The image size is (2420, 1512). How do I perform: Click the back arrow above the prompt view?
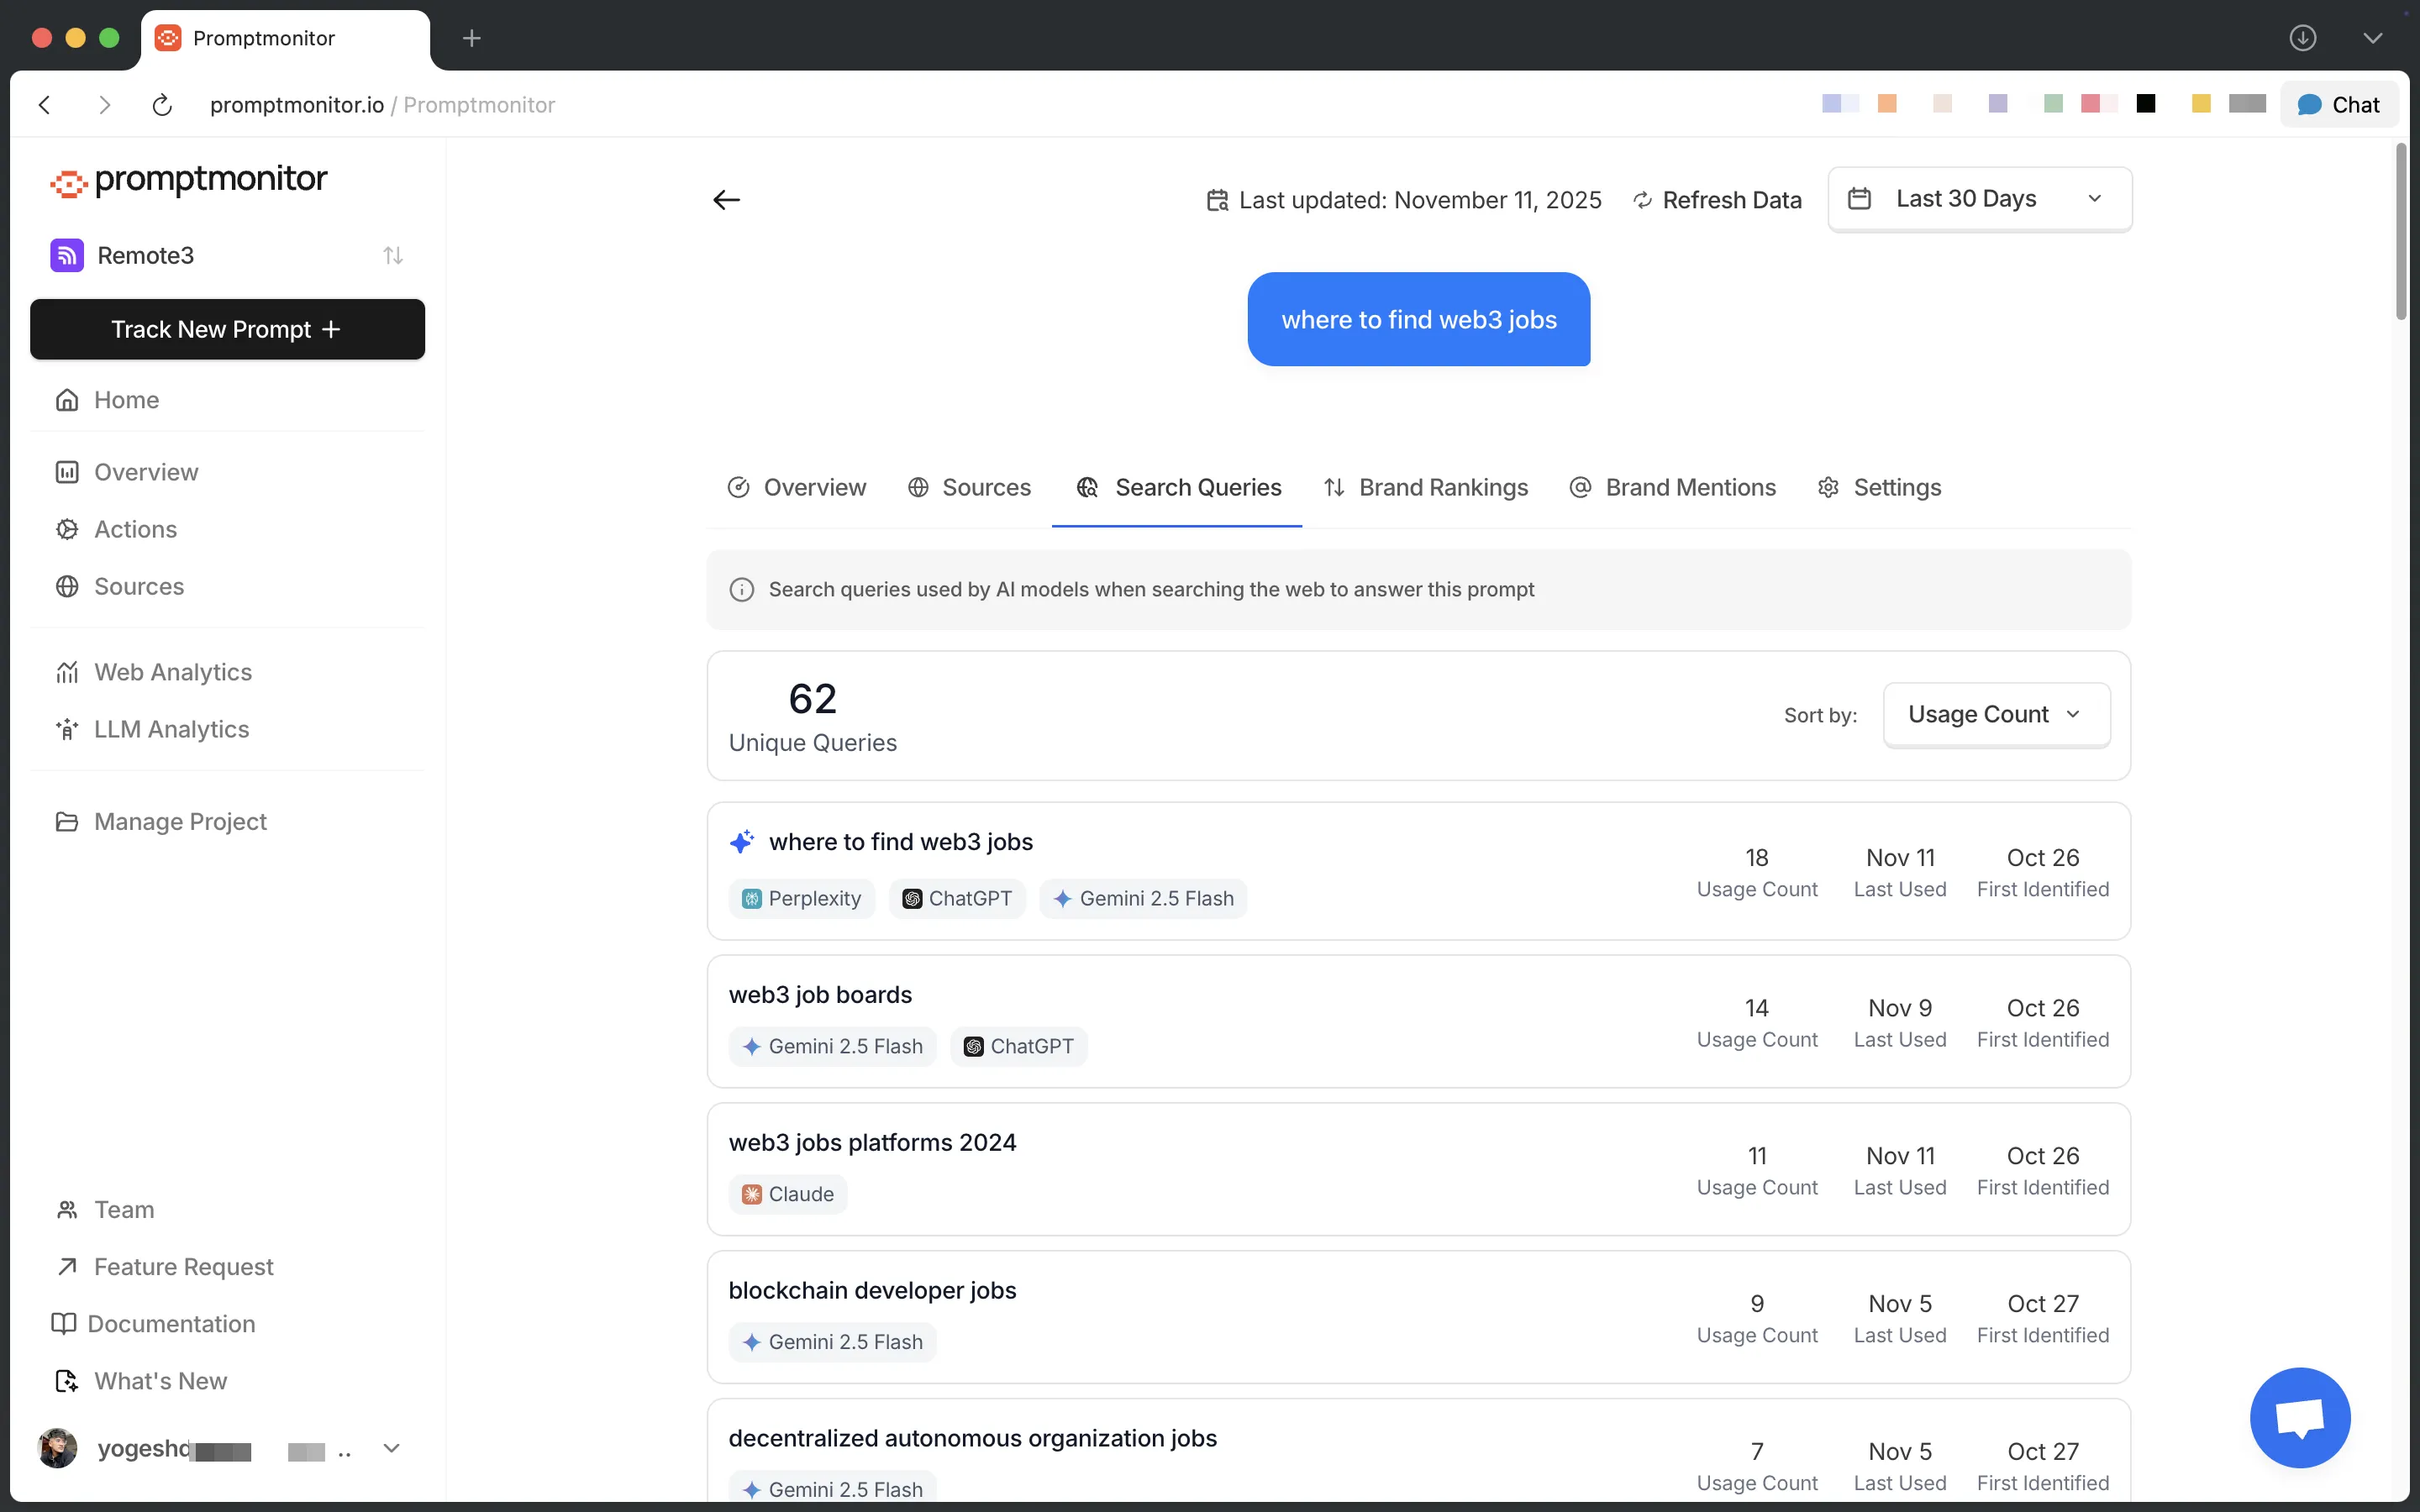point(727,199)
